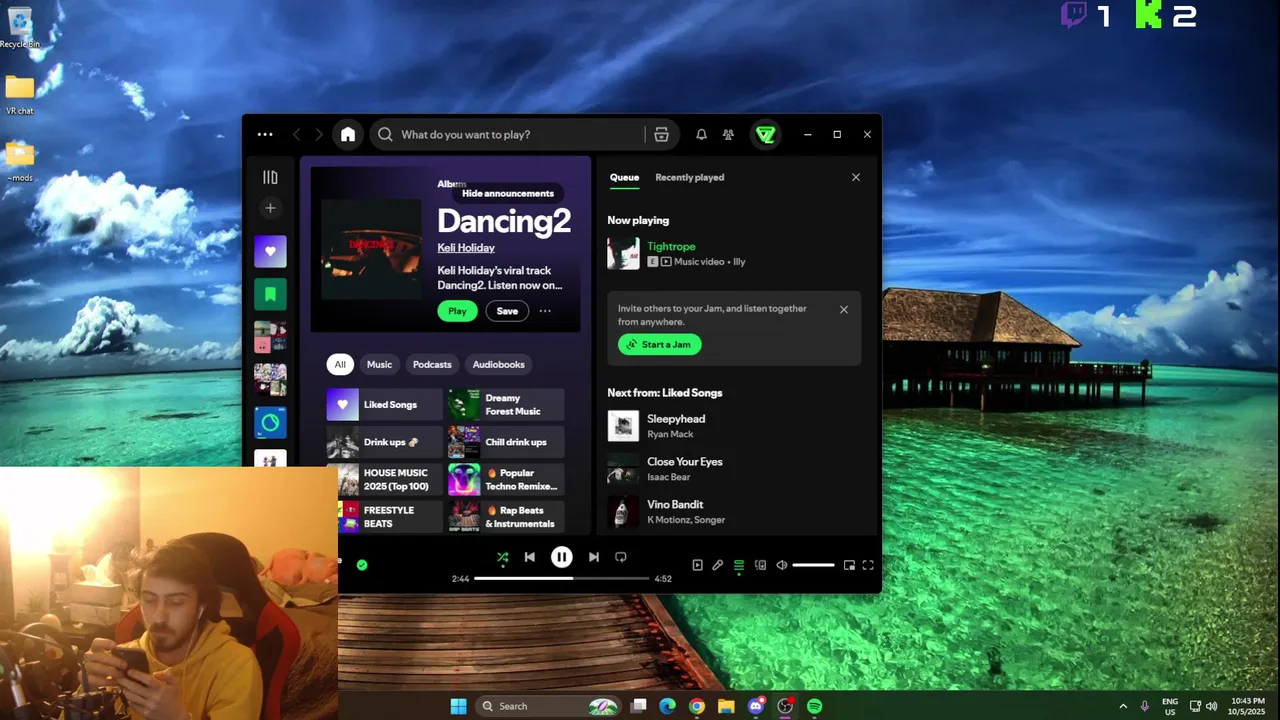Viewport: 1280px width, 720px height.
Task: Open Google Chrome from the taskbar
Action: pos(697,706)
